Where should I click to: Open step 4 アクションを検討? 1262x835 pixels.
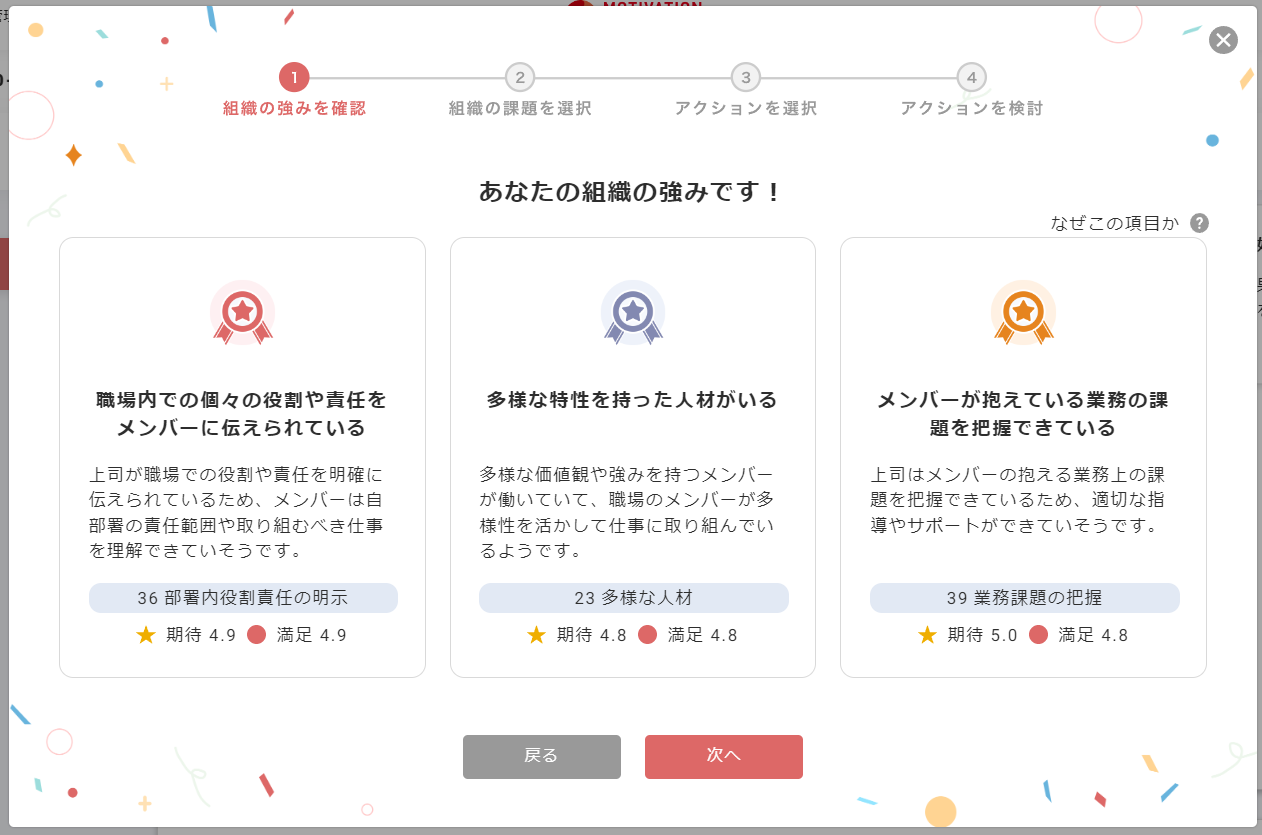(x=971, y=78)
